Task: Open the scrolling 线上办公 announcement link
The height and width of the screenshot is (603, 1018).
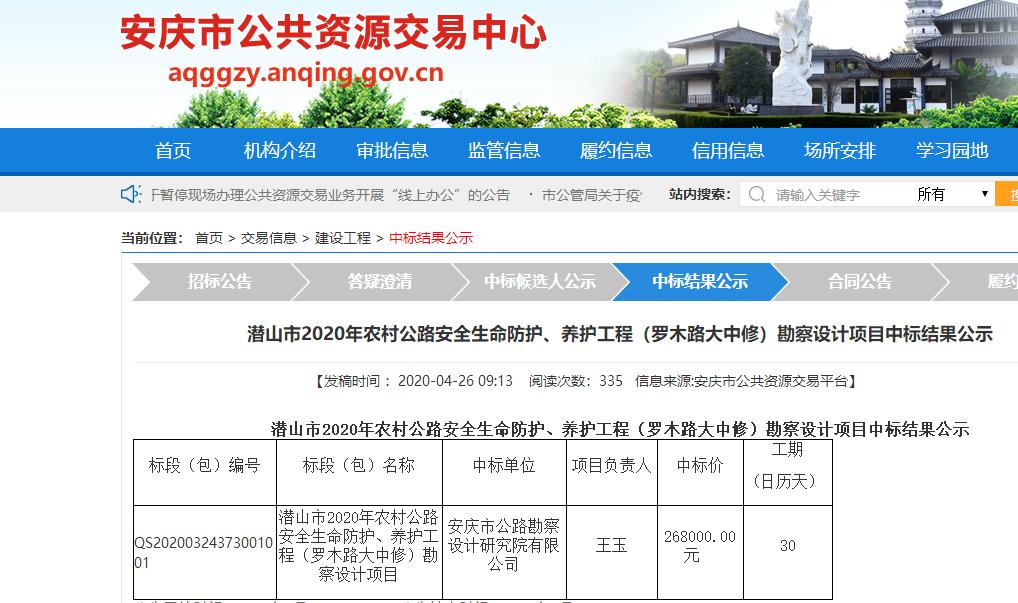Action: (330, 195)
